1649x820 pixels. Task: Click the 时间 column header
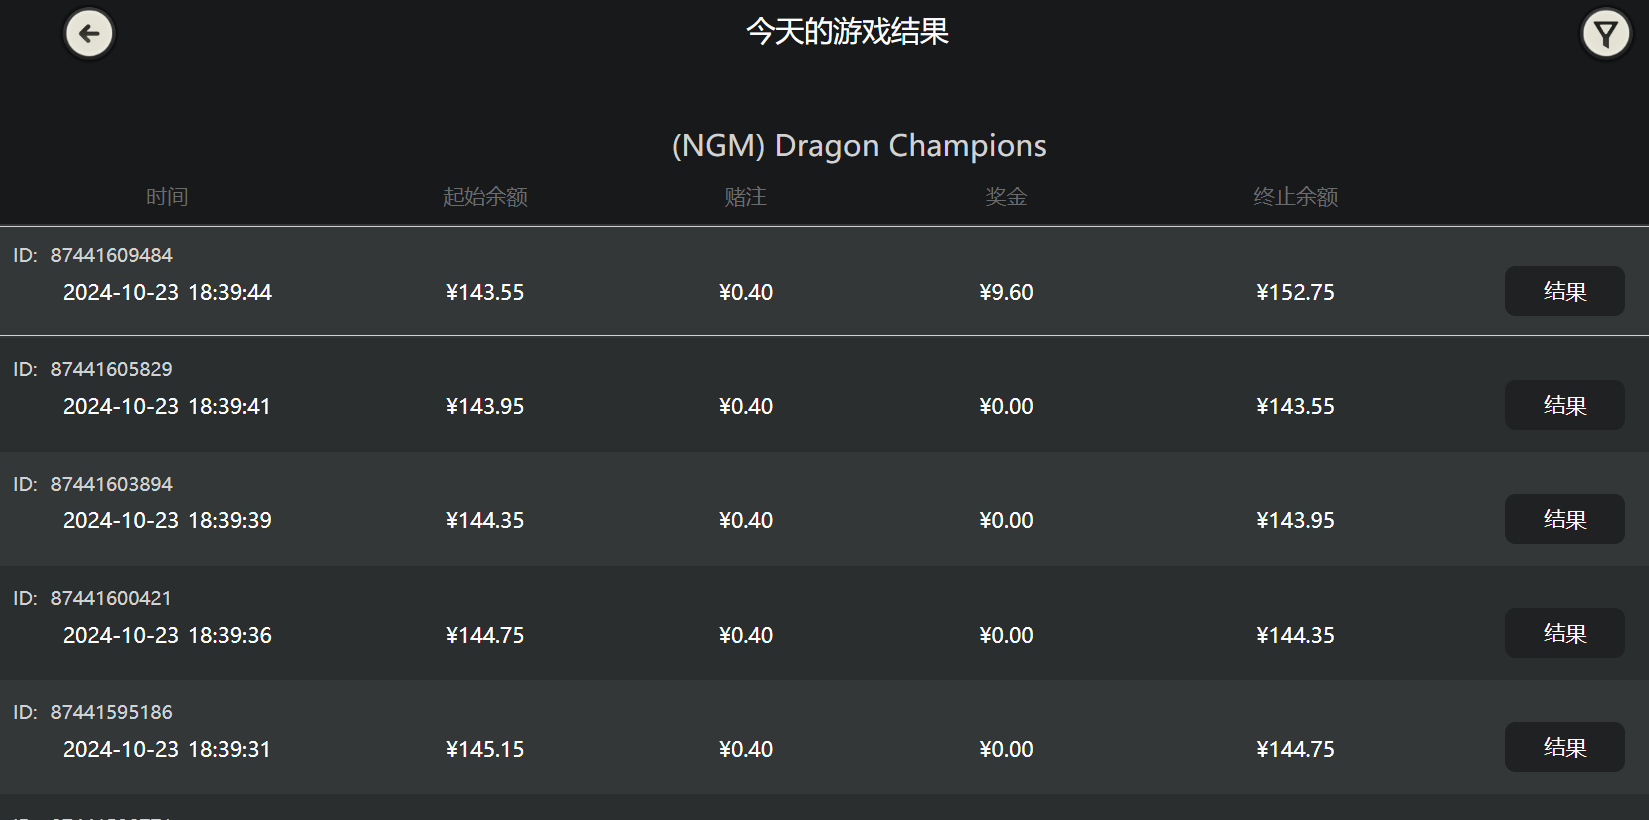pyautogui.click(x=167, y=197)
